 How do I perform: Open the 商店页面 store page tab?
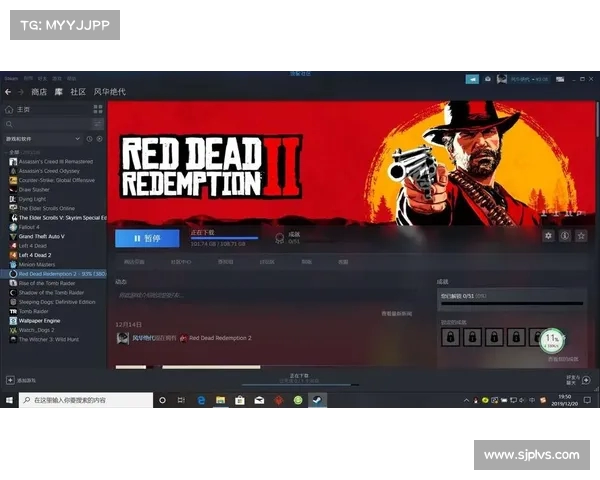(x=134, y=262)
